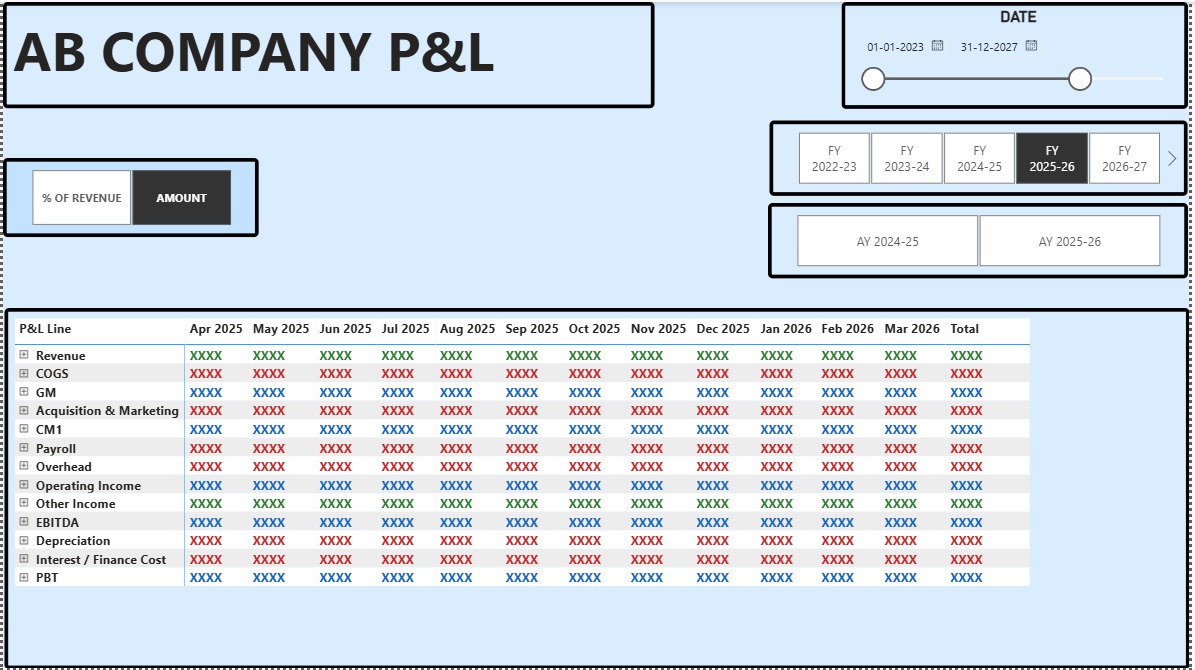Click the Nov 2025 column header
Image resolution: width=1195 pixels, height=670 pixels.
[658, 329]
